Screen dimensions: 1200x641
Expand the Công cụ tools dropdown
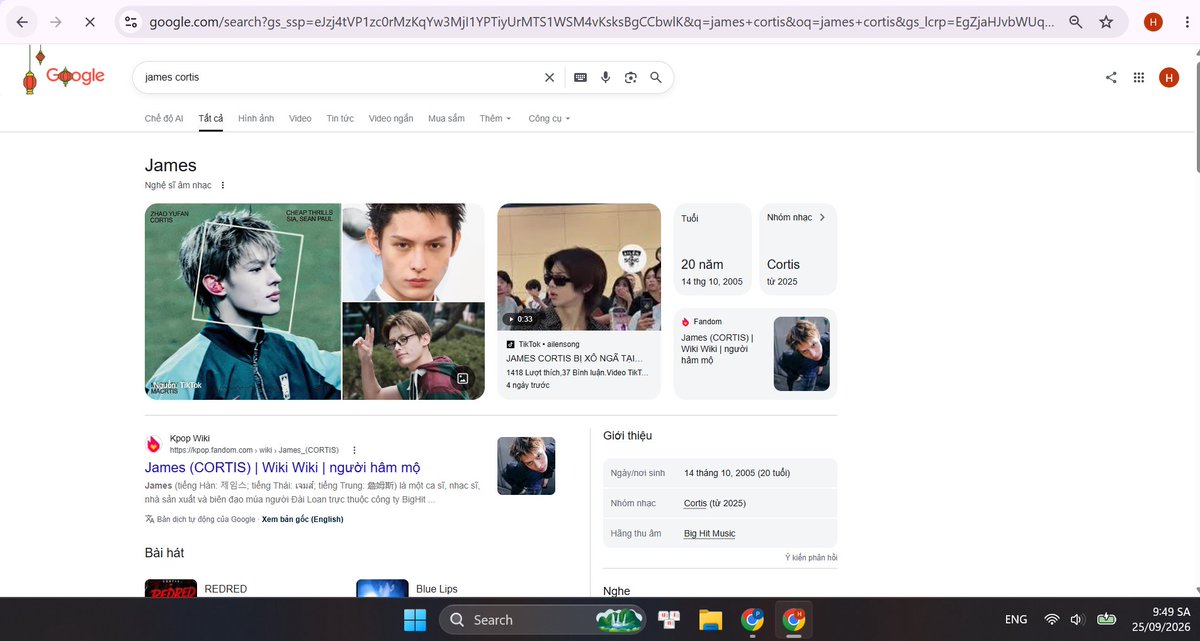tap(549, 118)
